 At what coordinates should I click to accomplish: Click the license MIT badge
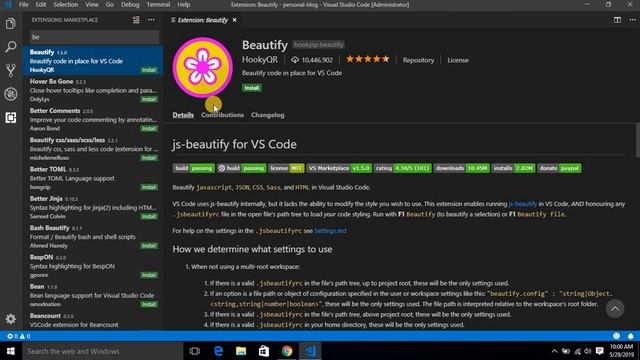pos(286,168)
